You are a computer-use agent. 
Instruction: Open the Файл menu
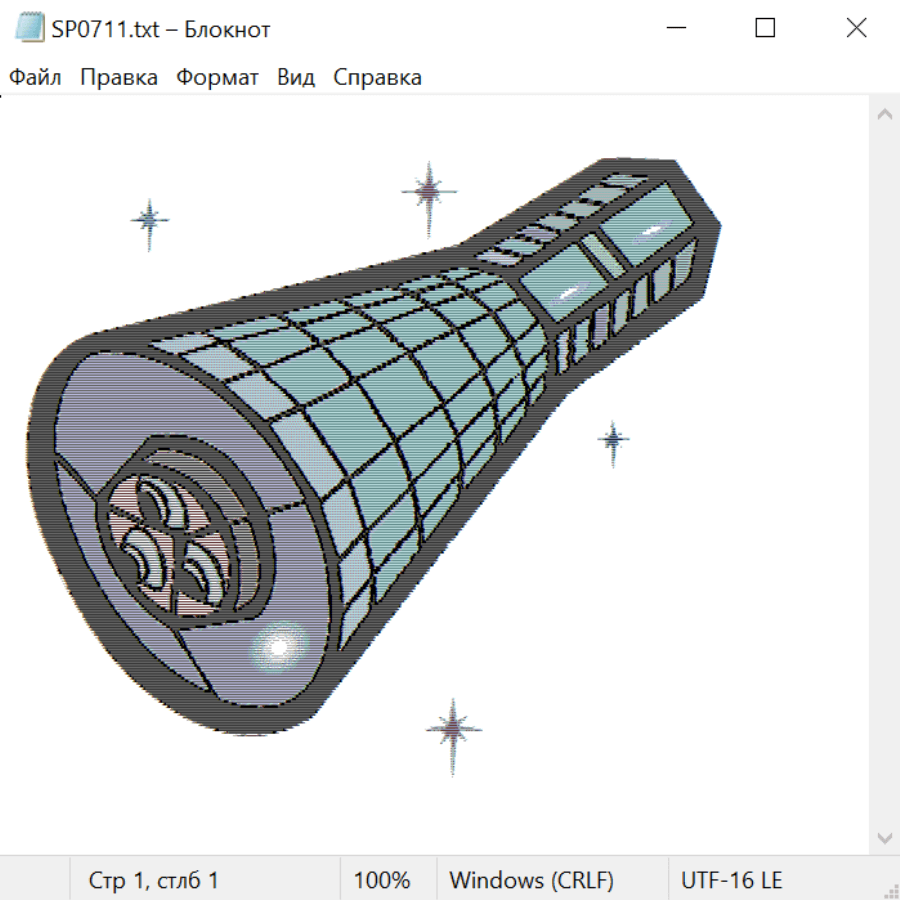[x=35, y=78]
